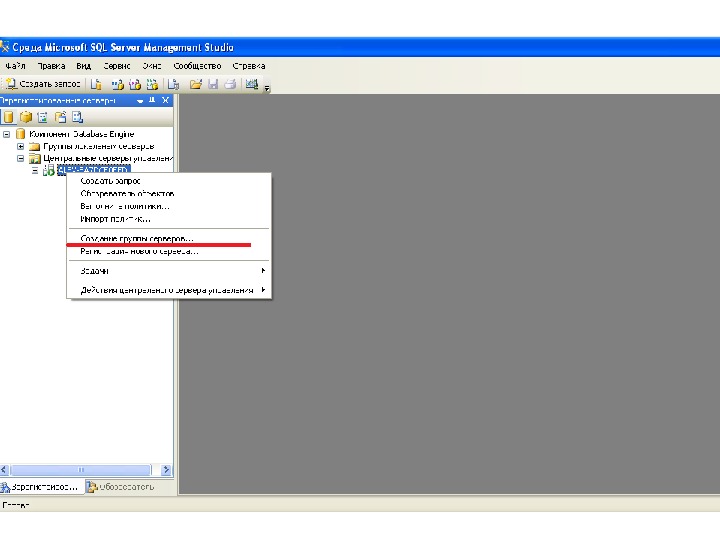The width and height of the screenshot is (720, 540).
Task: Choose Обозреватель объектов in context menu
Action: pos(169,194)
